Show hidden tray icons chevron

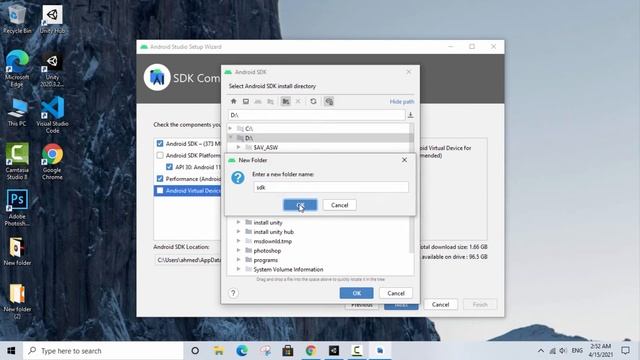click(x=541, y=351)
